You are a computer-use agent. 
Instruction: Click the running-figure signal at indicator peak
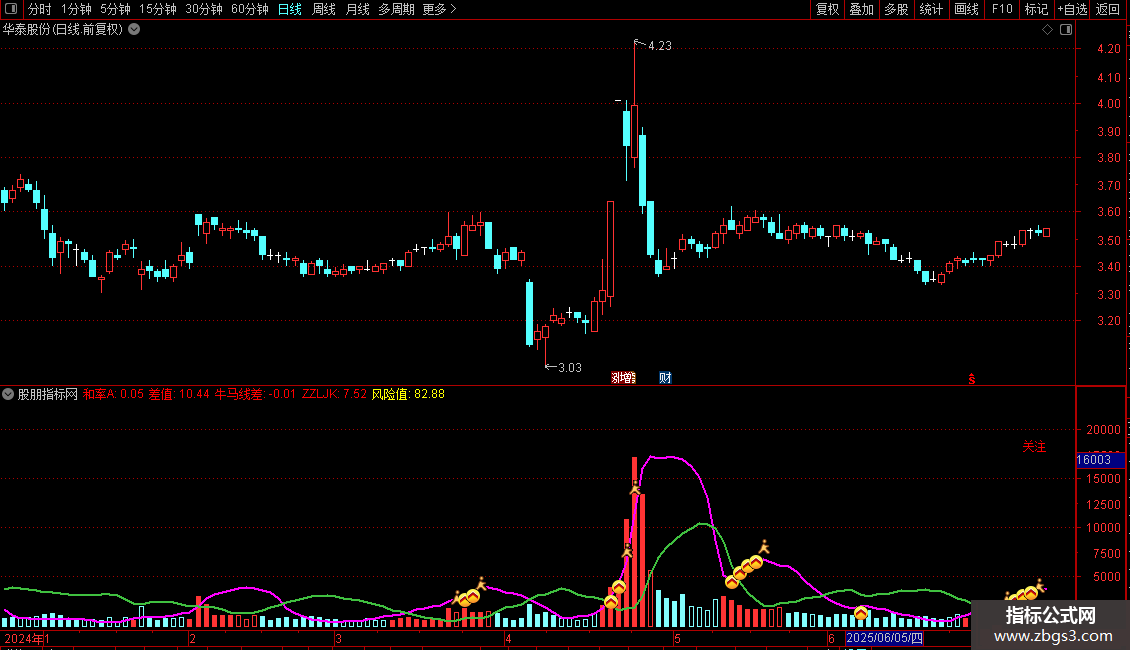(x=635, y=488)
